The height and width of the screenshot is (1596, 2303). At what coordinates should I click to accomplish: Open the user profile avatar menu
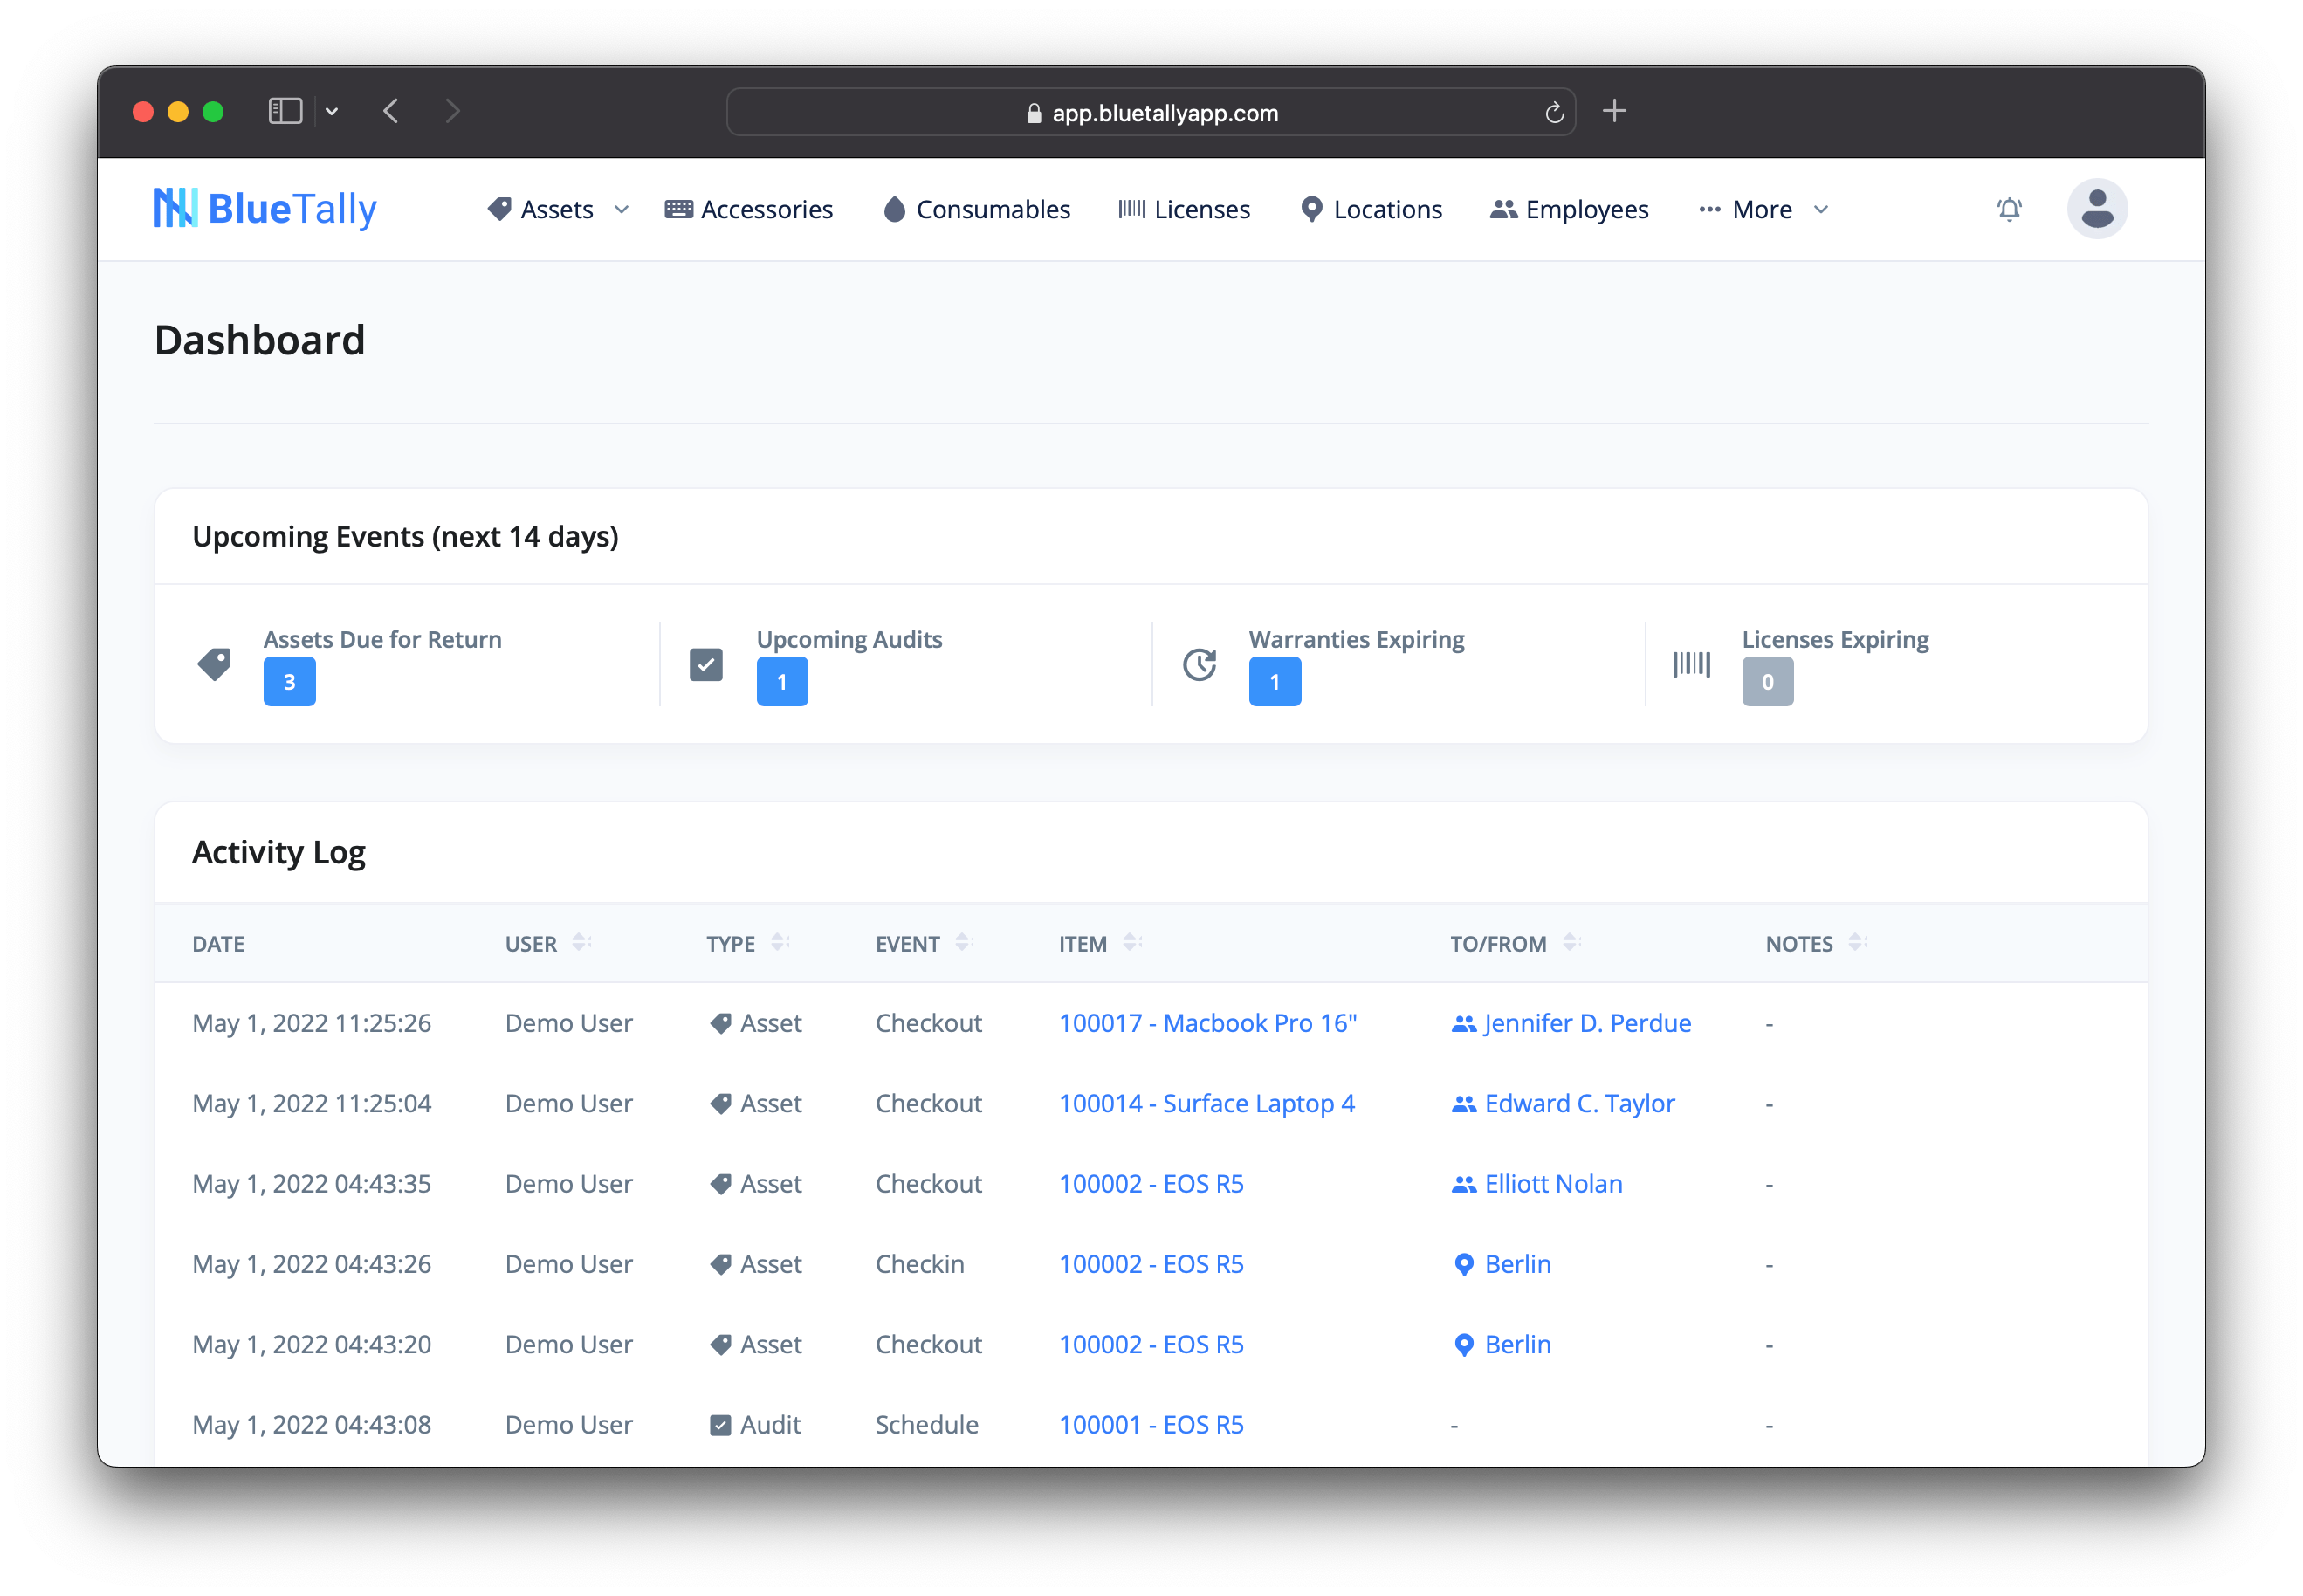(x=2097, y=209)
